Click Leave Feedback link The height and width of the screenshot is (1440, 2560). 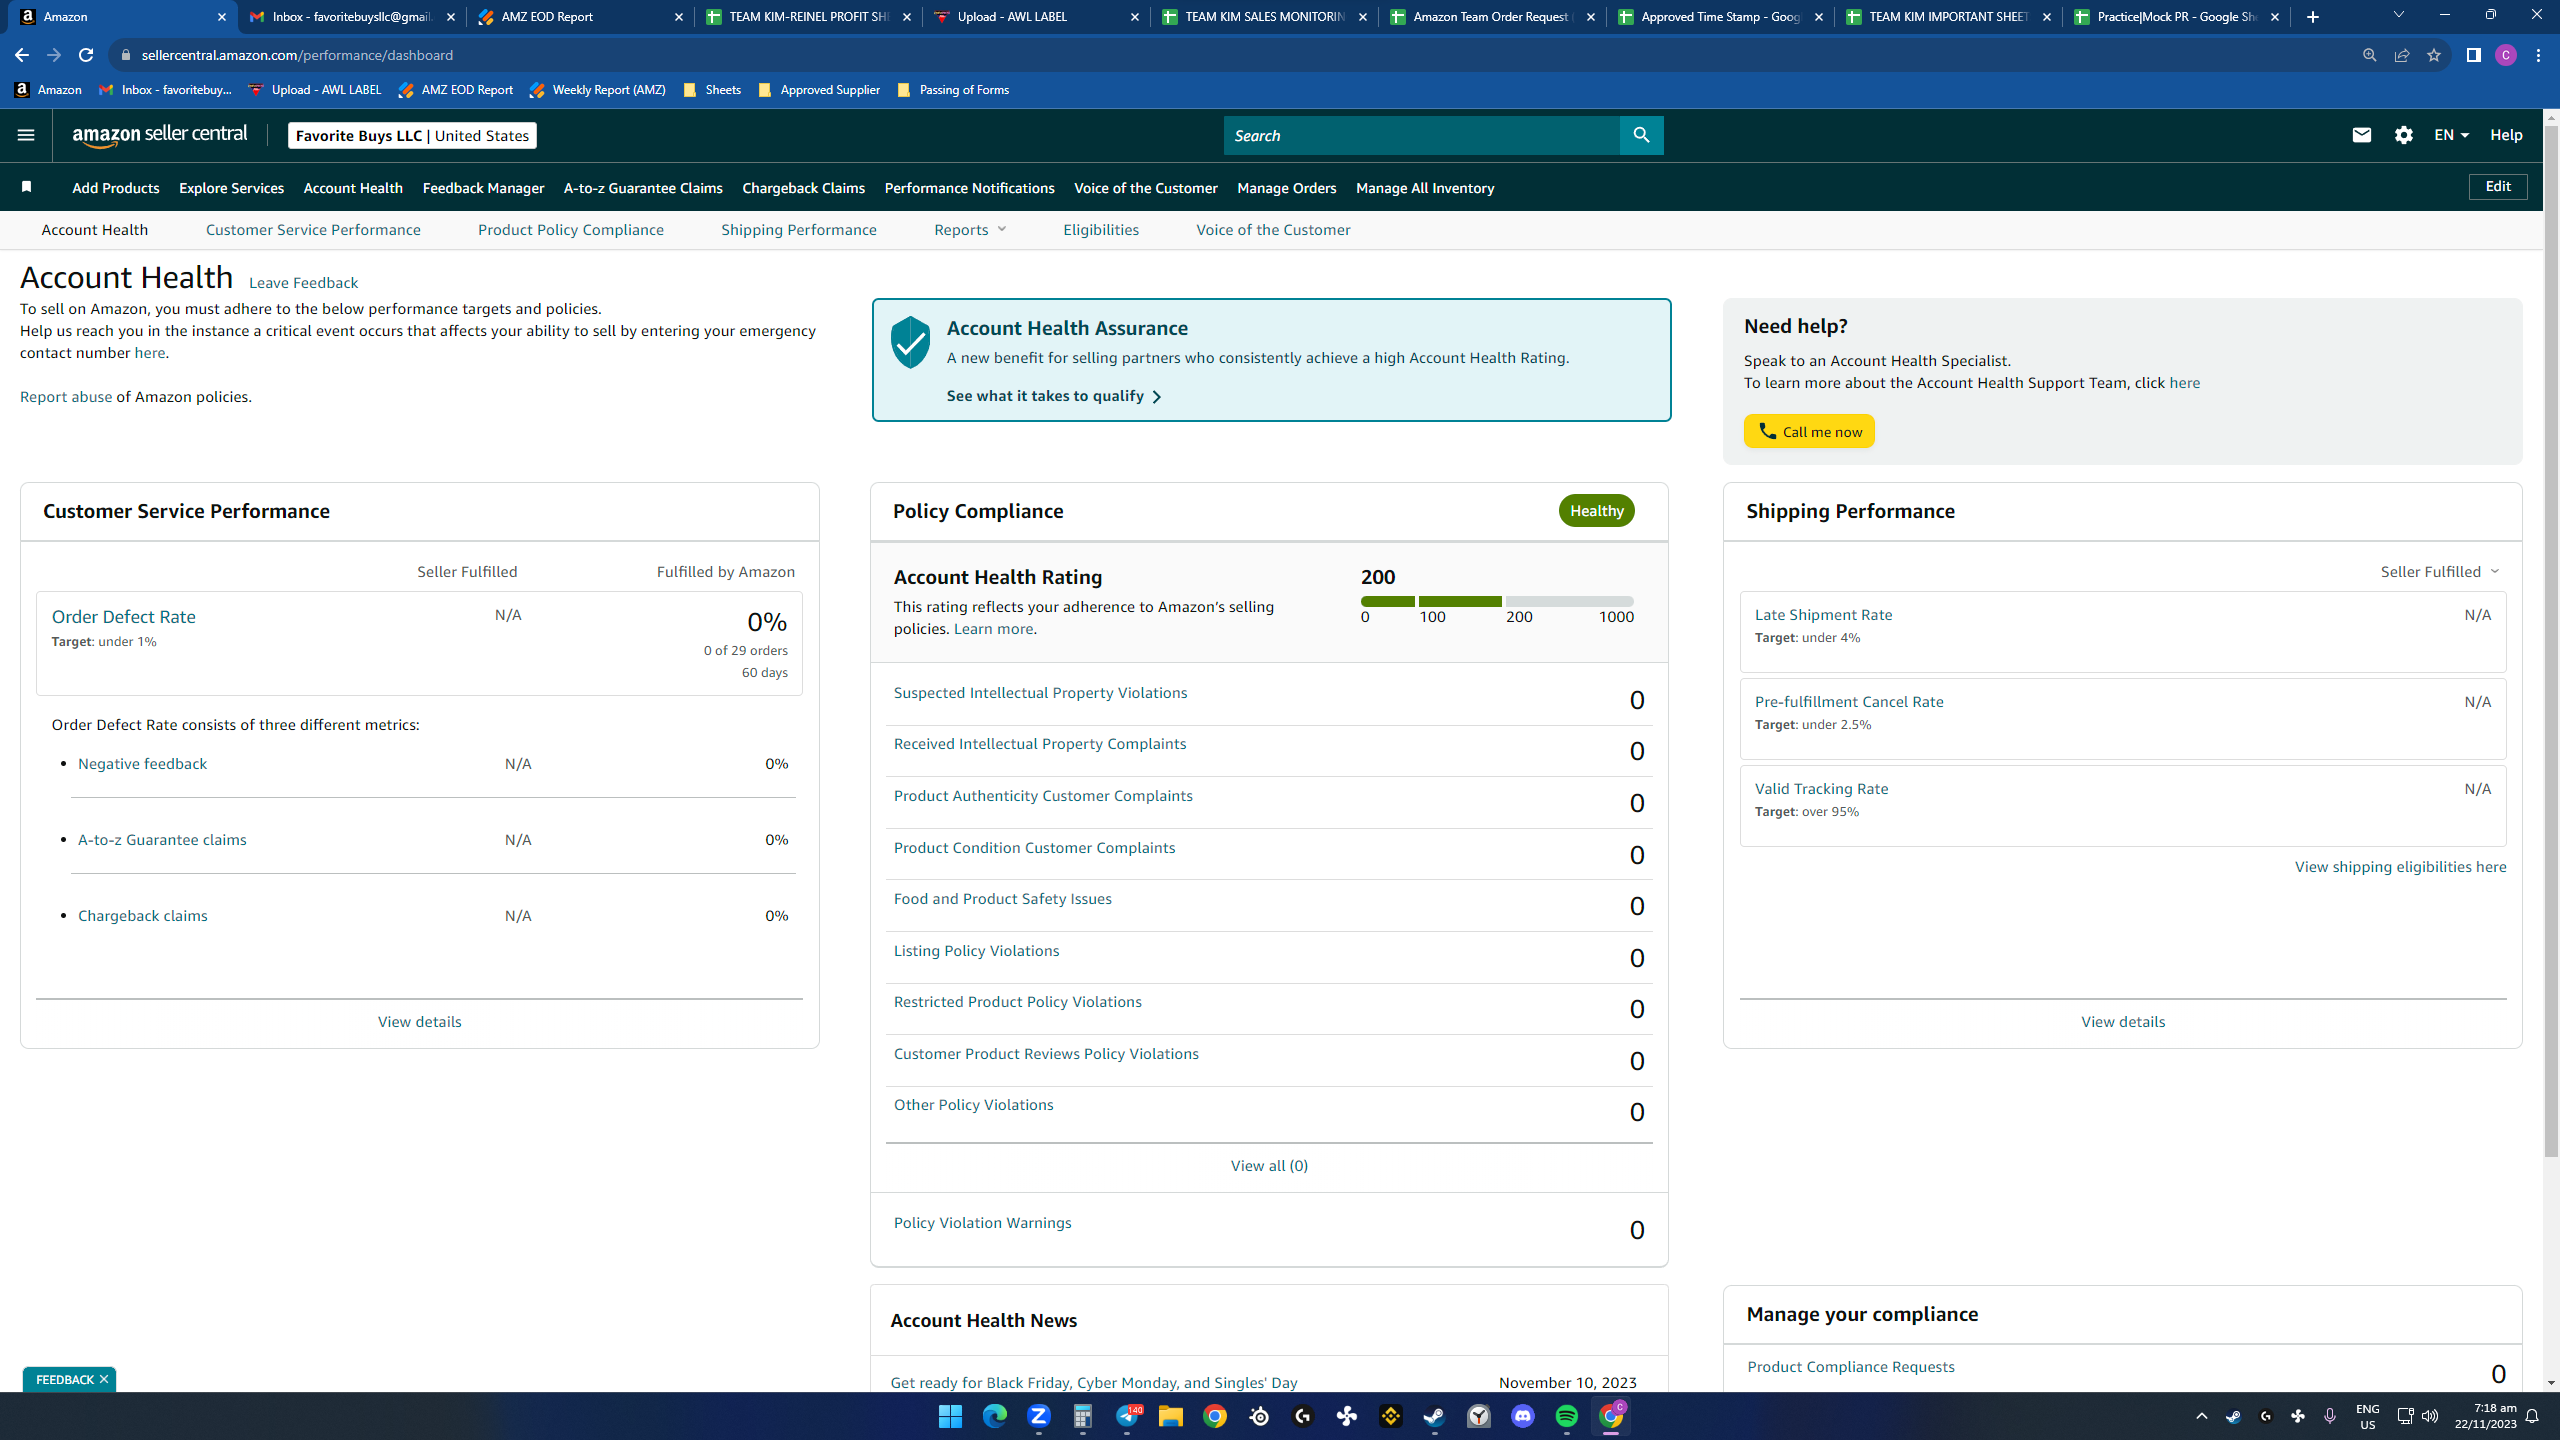[303, 283]
